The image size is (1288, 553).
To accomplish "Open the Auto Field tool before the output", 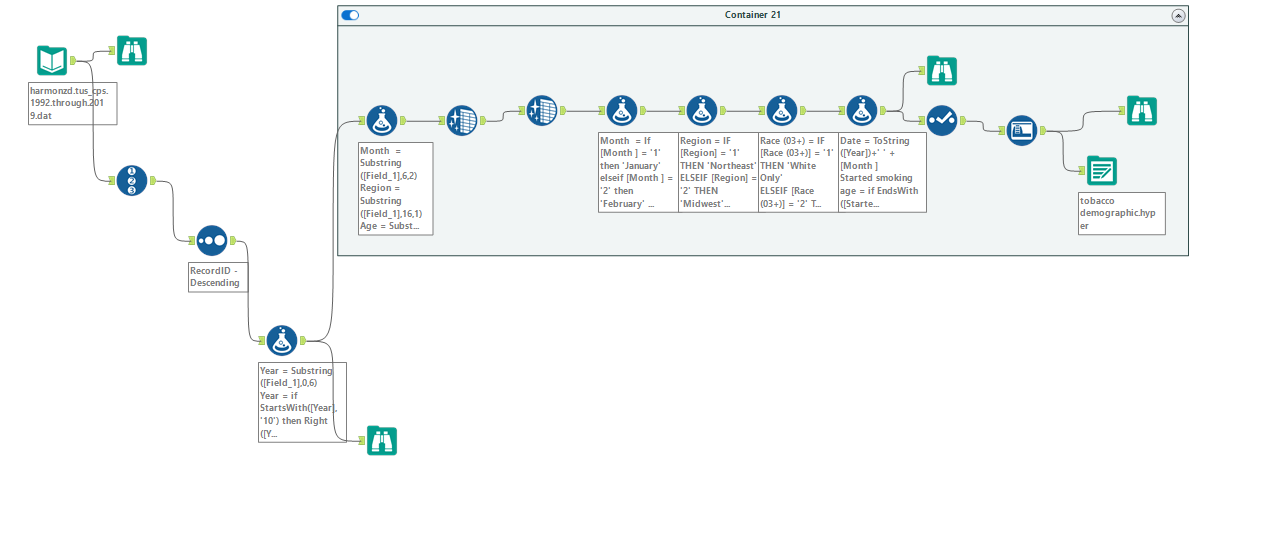I will point(1022,131).
